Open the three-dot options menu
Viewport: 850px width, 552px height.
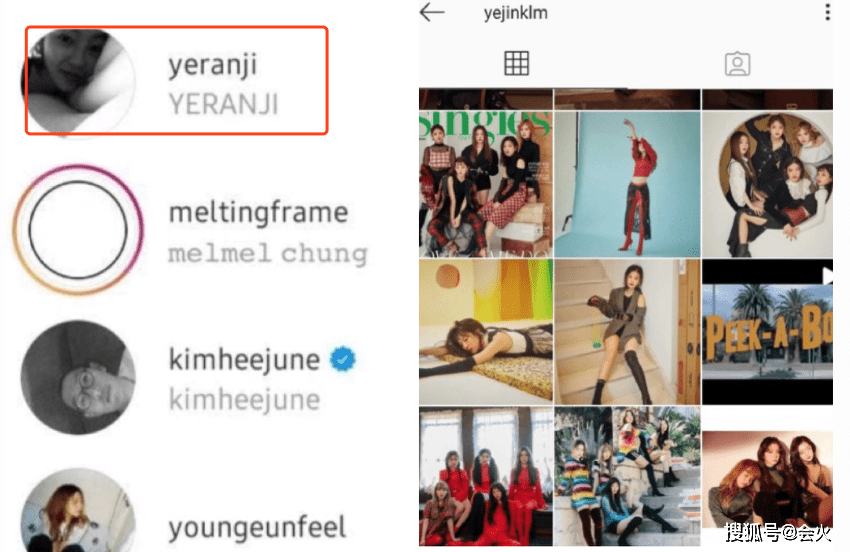(x=827, y=12)
